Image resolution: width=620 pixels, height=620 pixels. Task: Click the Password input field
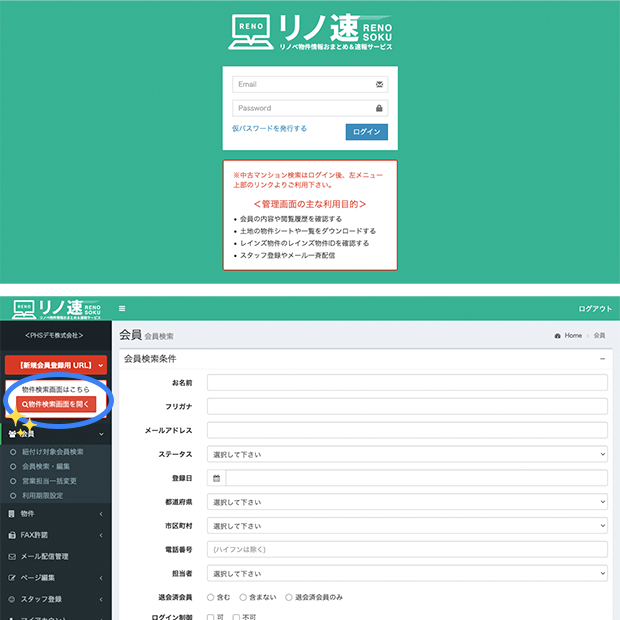coord(310,108)
